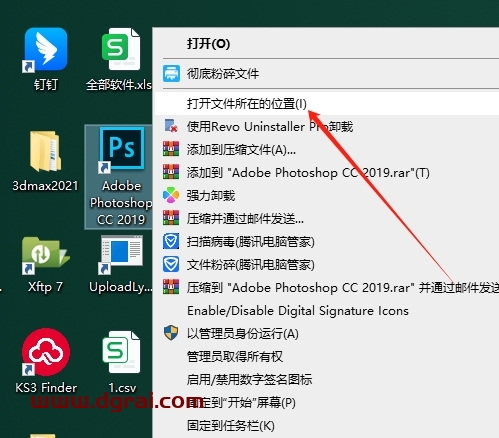The height and width of the screenshot is (438, 499).
Task: Choose 压缩并通过邮件发送... entry
Action: 245,219
